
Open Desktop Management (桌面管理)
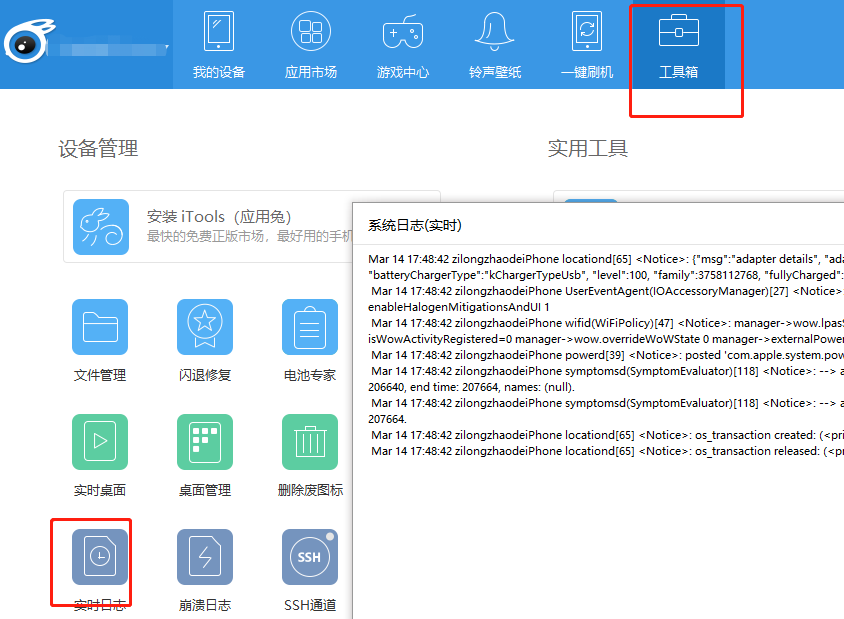[205, 442]
